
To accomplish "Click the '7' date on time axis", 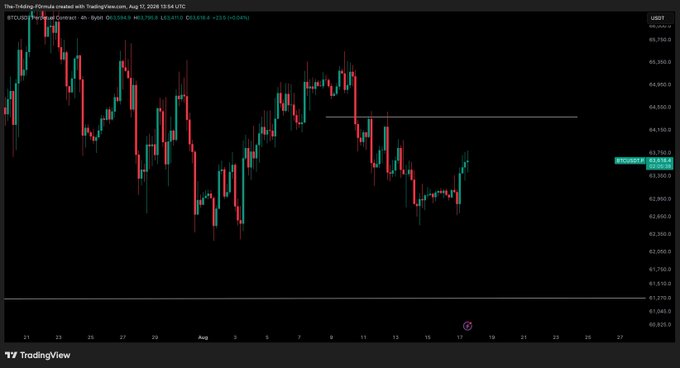I will click(x=299, y=337).
